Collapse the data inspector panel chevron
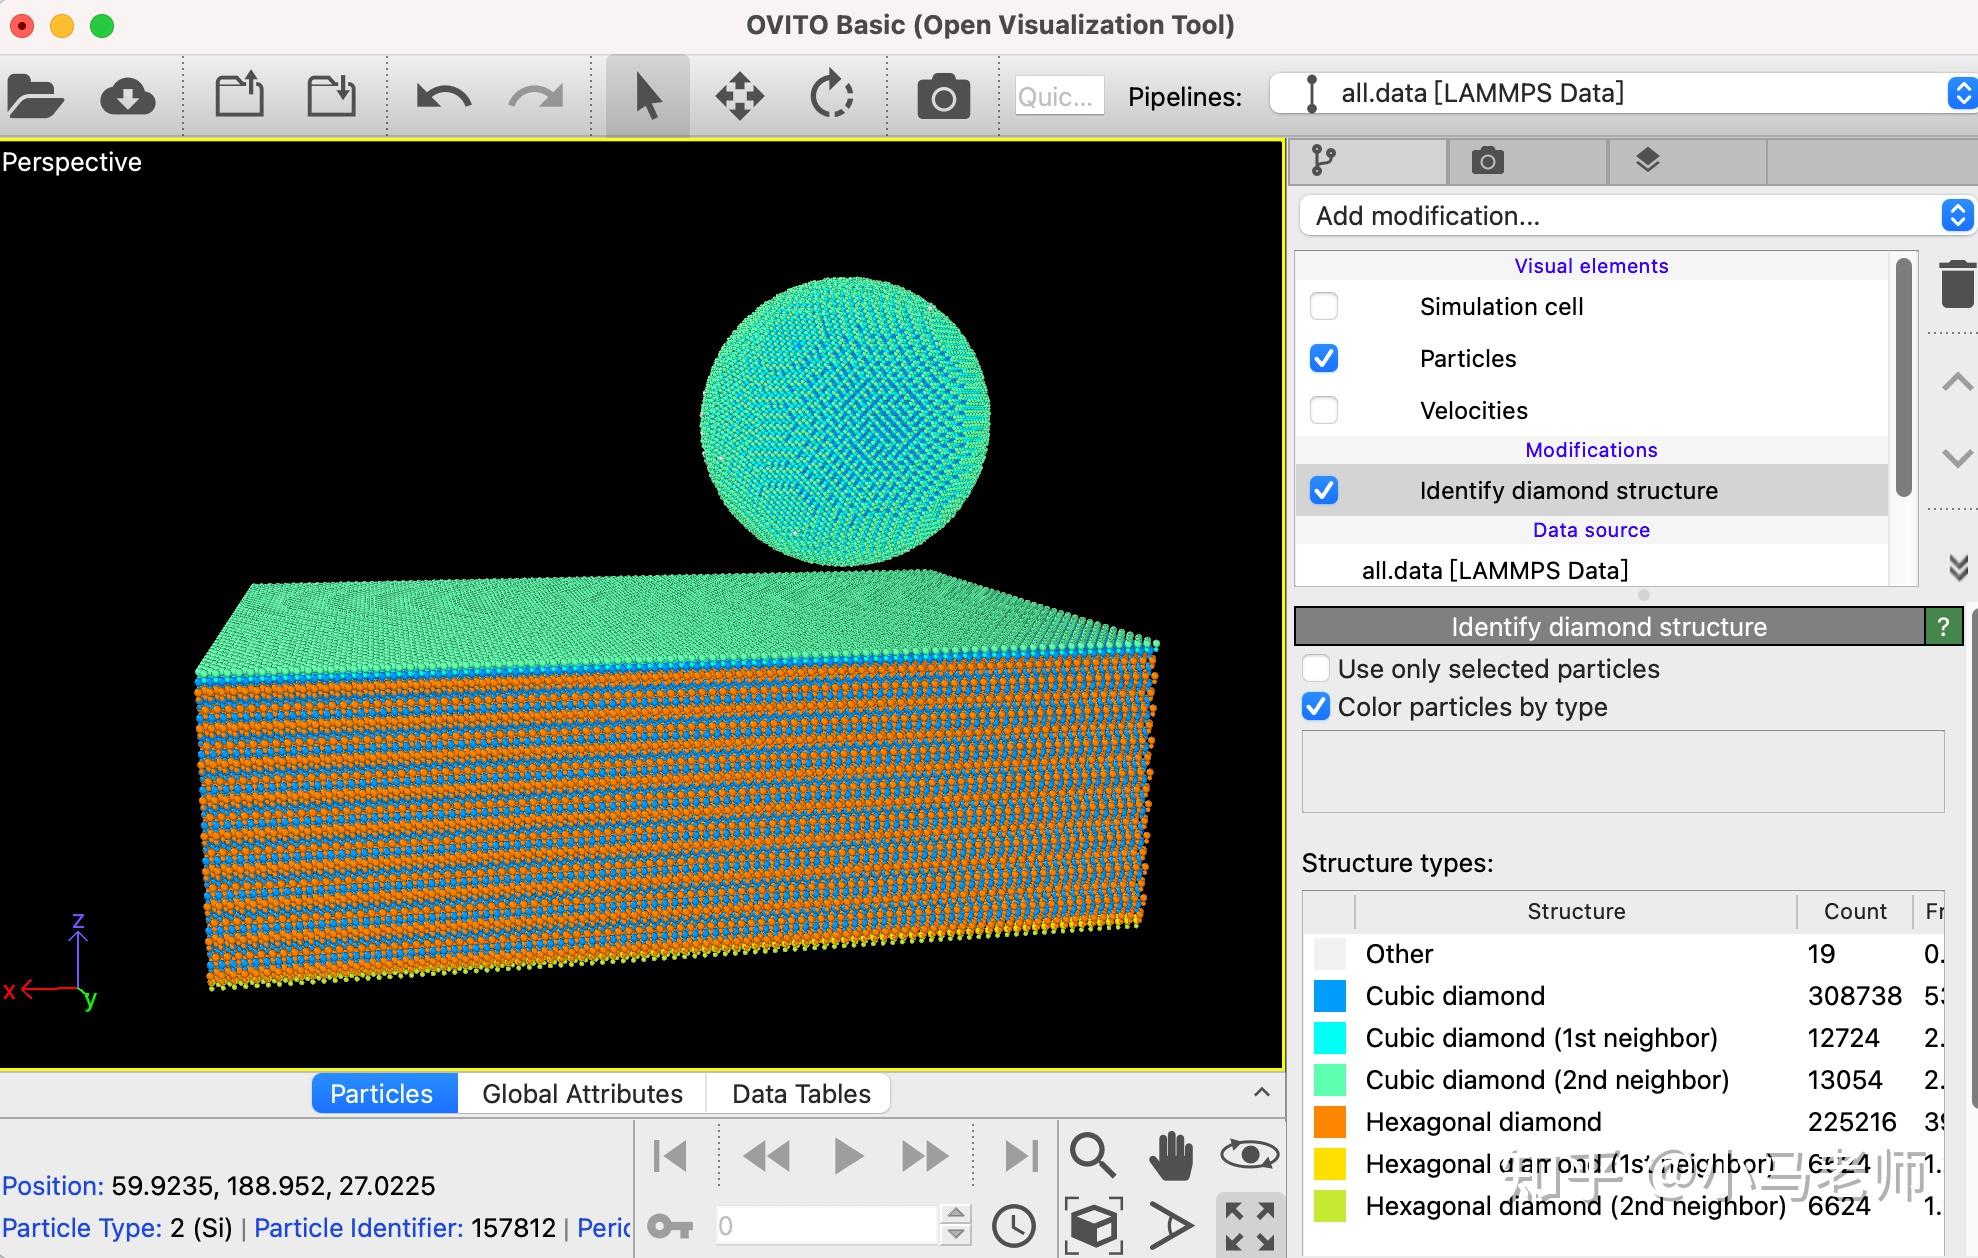 pos(1262,1092)
